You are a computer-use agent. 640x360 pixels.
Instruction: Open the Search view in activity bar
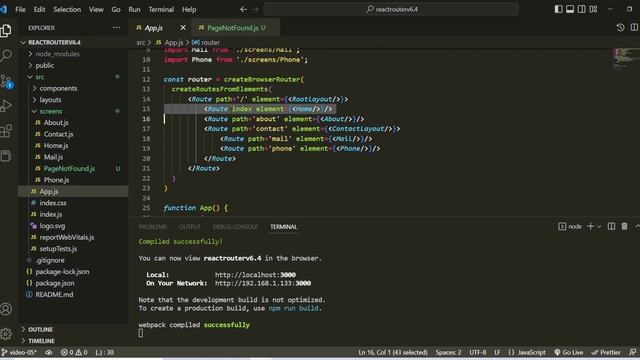tap(6, 56)
